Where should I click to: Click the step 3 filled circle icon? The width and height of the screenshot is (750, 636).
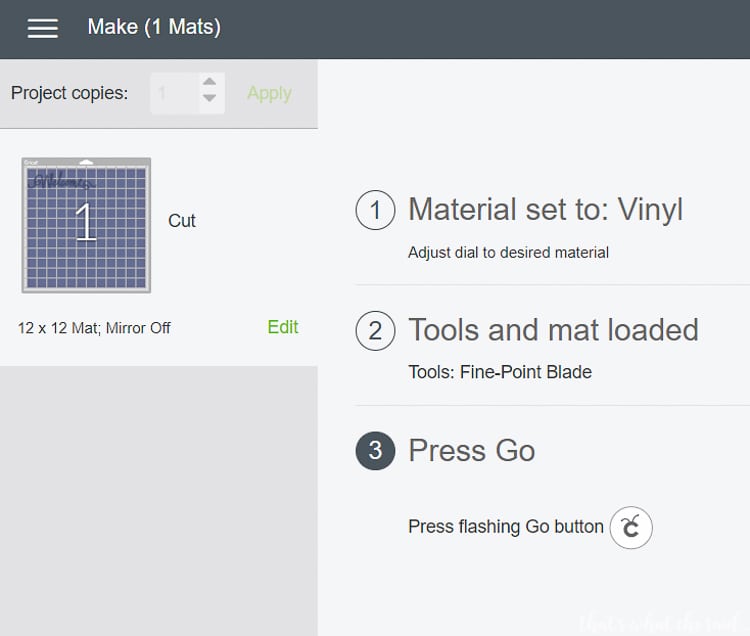click(375, 450)
